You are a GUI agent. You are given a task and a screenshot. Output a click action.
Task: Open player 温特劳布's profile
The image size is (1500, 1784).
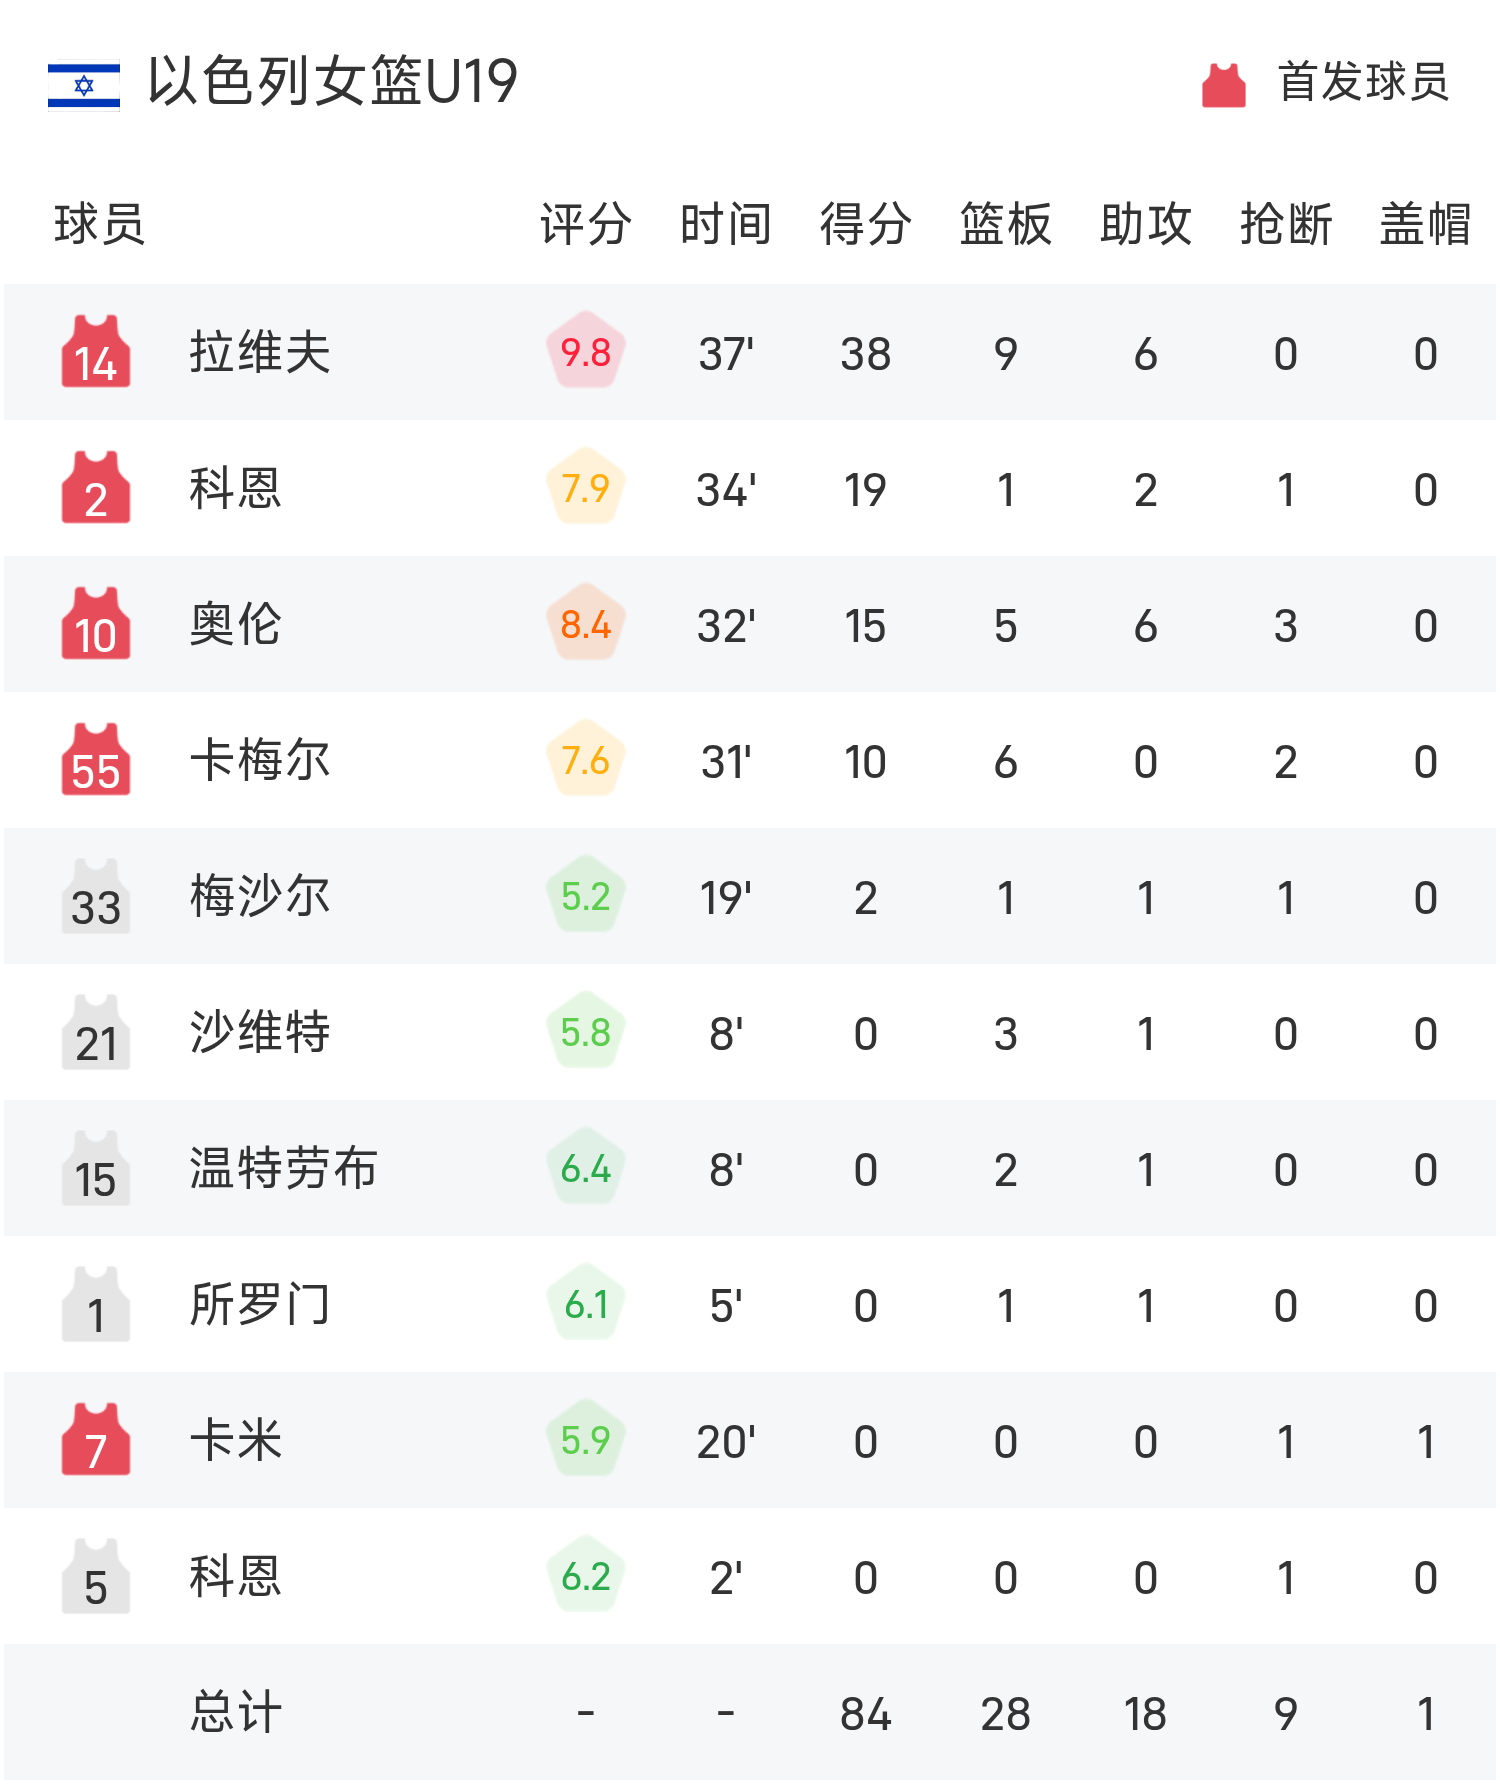point(284,1168)
